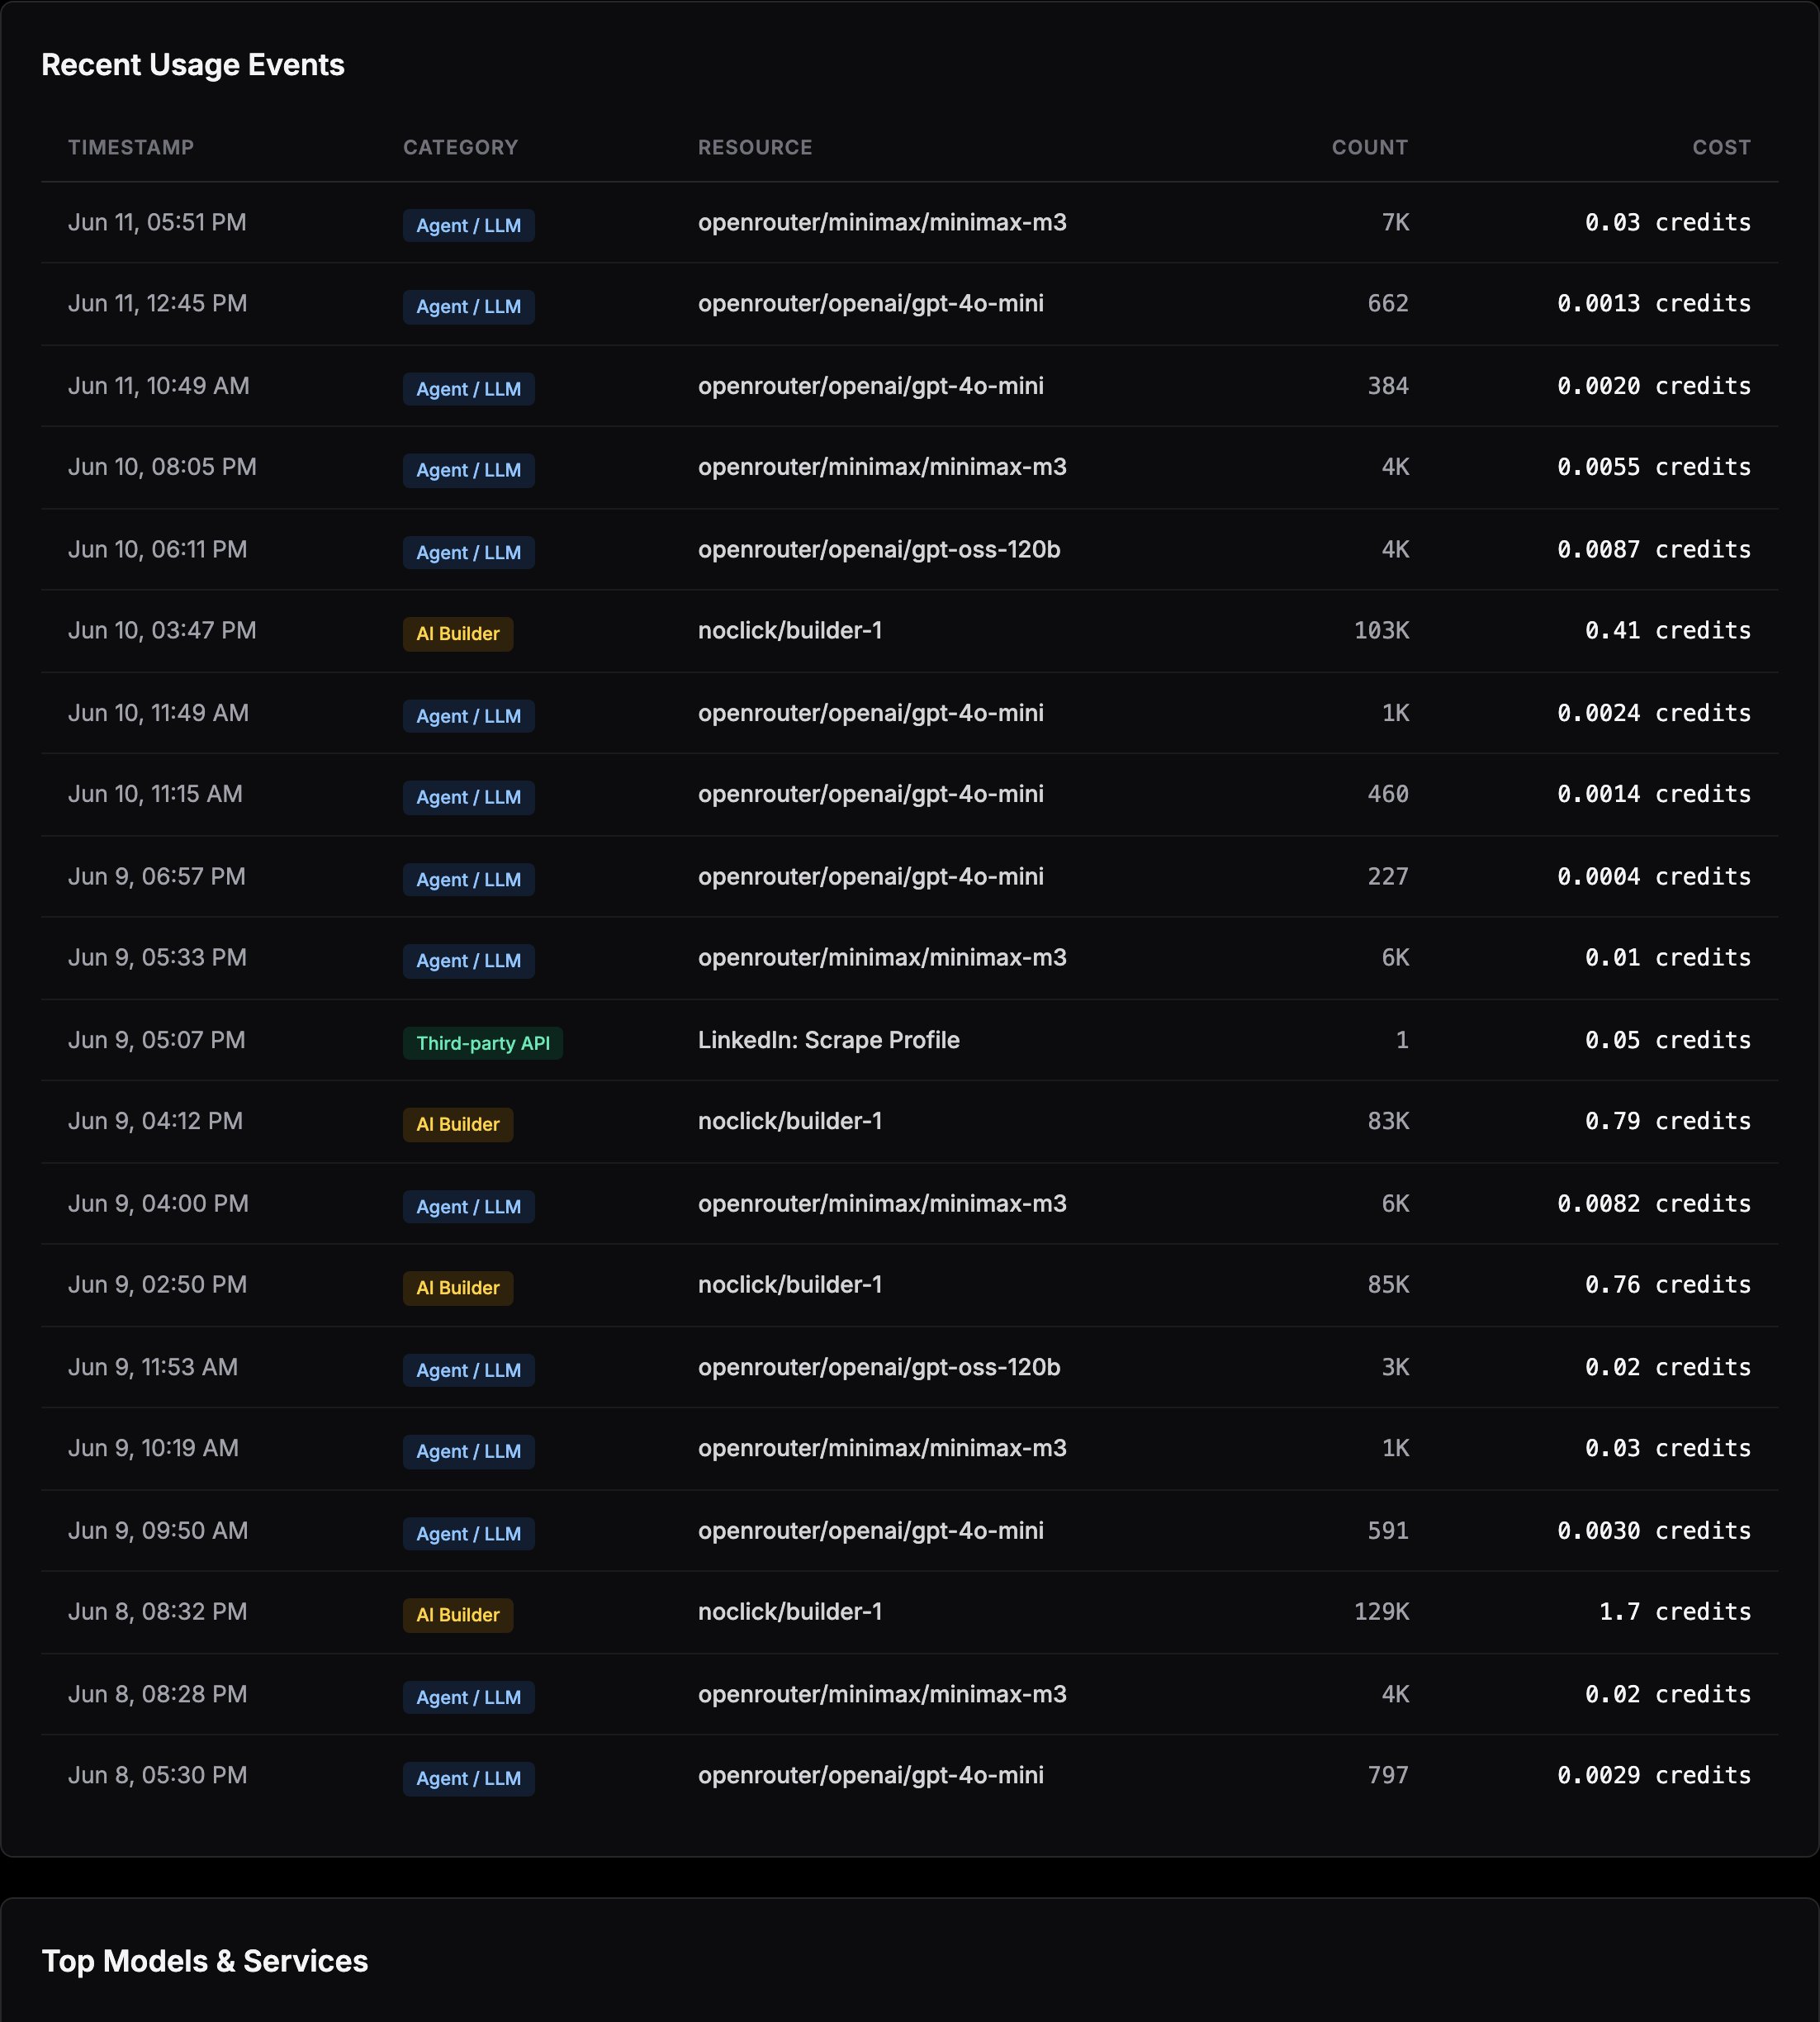Click Agent / LLM badge on Jun 10, 11:15 AM row
The image size is (1820, 2022).
point(469,797)
